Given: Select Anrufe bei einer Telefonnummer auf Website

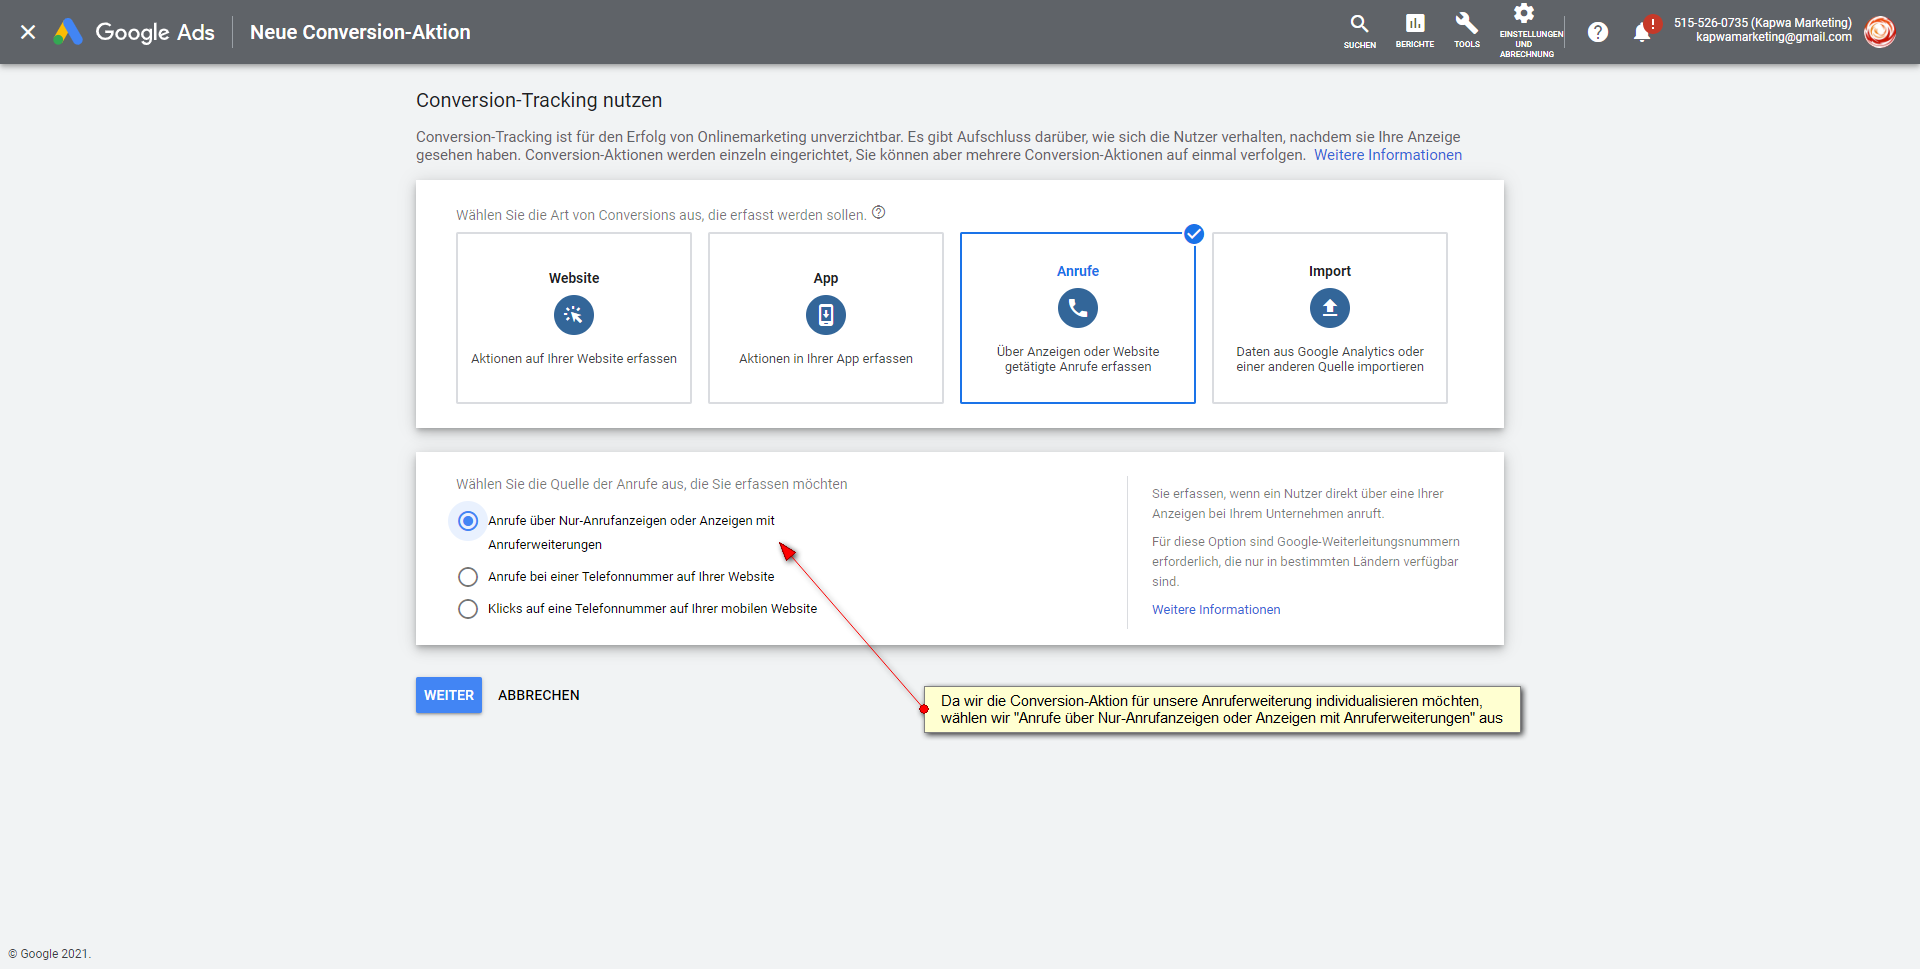Looking at the screenshot, I should tap(468, 577).
